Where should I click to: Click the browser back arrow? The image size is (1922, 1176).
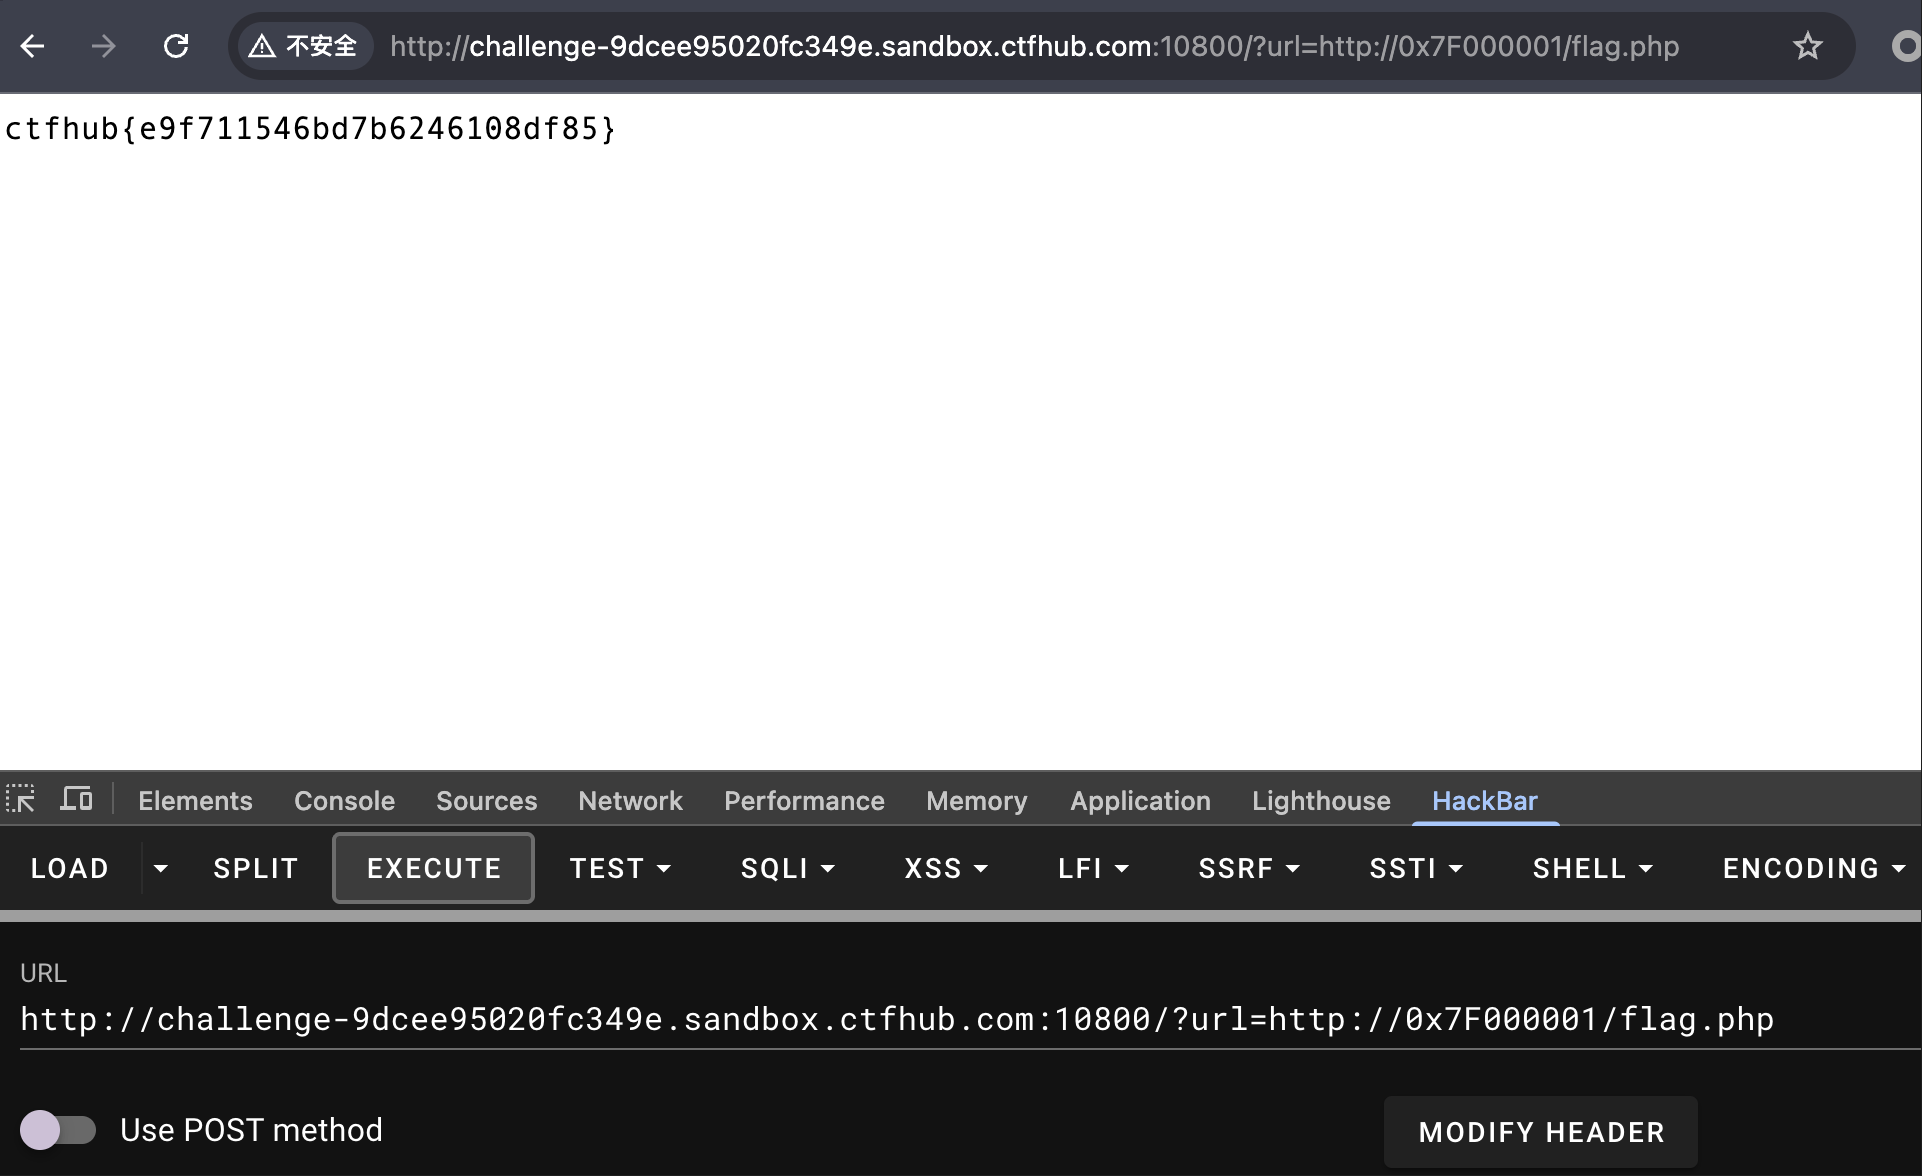point(33,46)
